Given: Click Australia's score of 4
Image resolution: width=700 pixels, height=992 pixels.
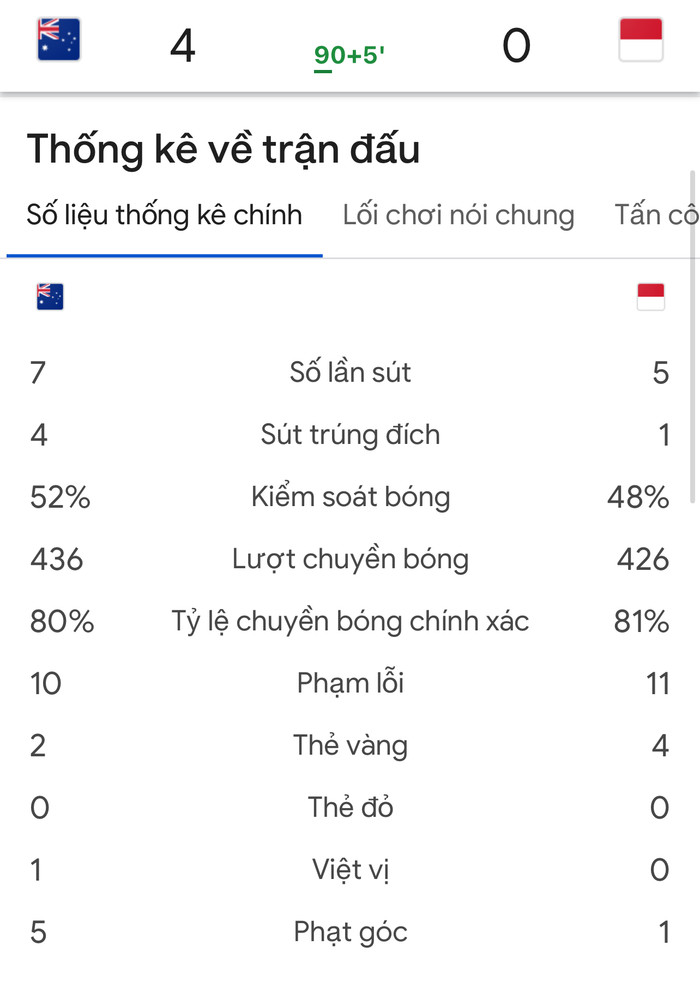Looking at the screenshot, I should click(181, 42).
